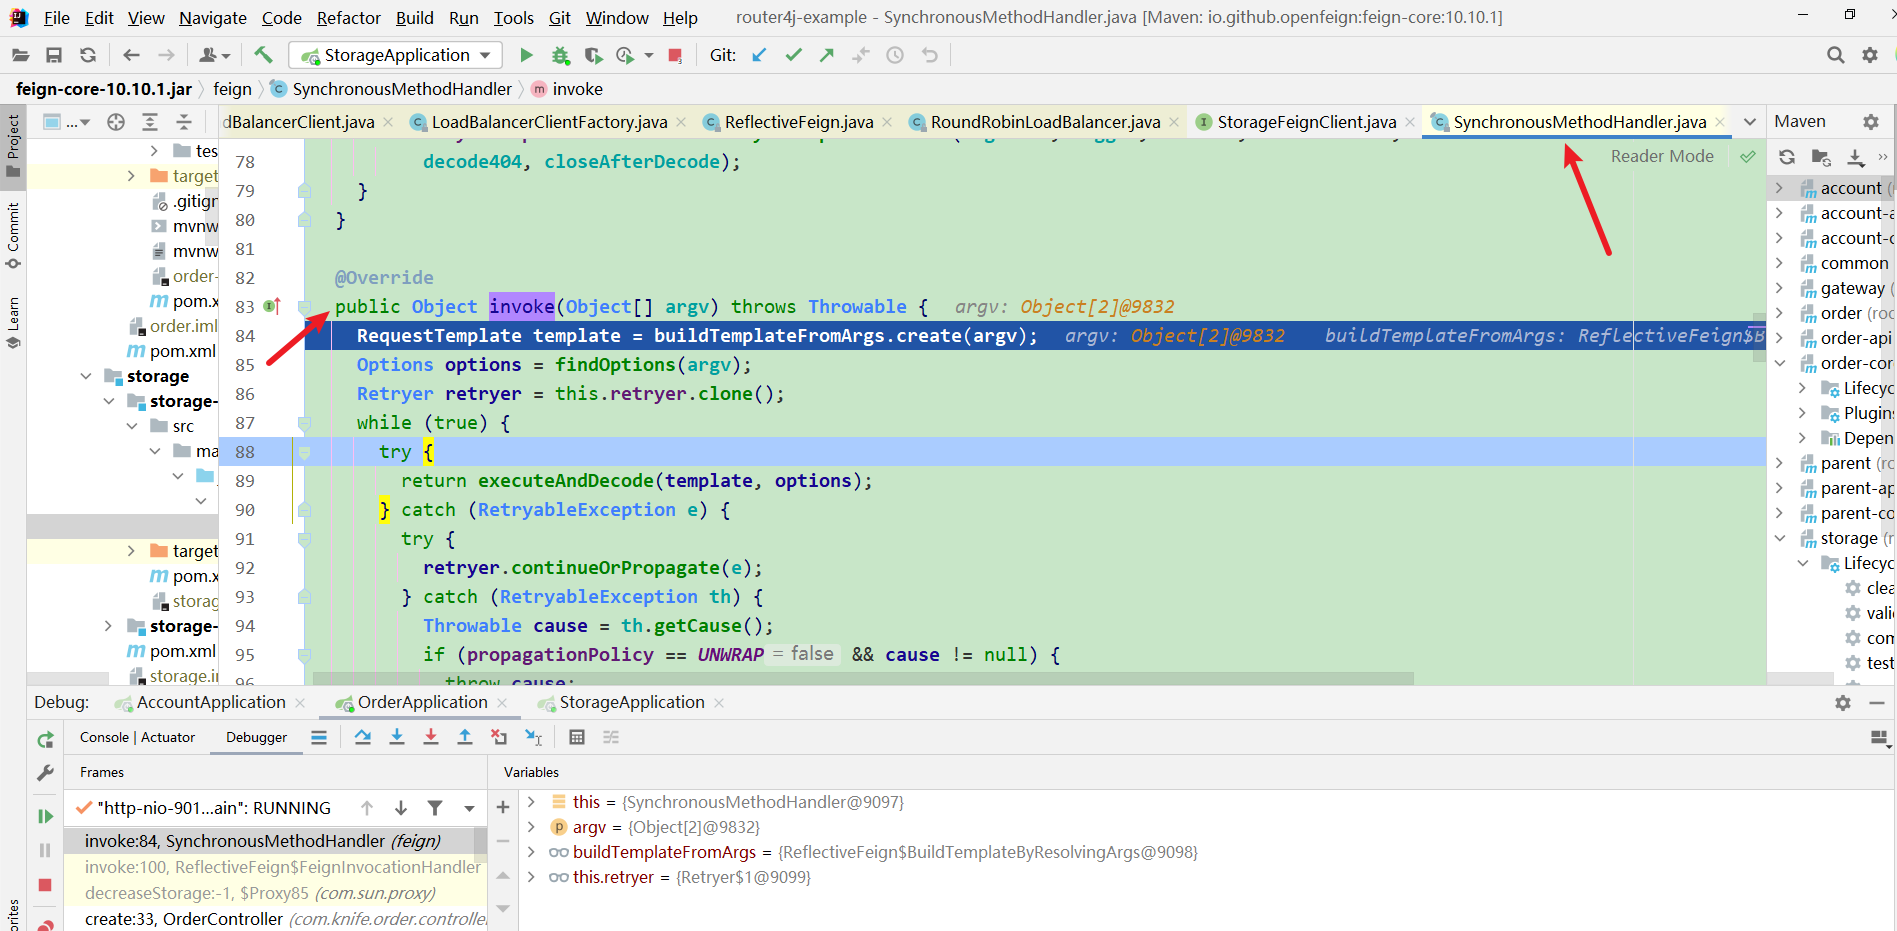
Task: Click the green checkmark above Reader Mode
Action: (1748, 157)
